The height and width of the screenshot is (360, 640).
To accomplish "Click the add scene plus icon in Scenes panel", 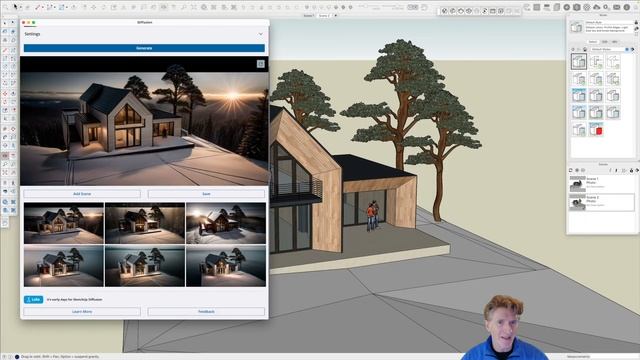I will click(577, 170).
